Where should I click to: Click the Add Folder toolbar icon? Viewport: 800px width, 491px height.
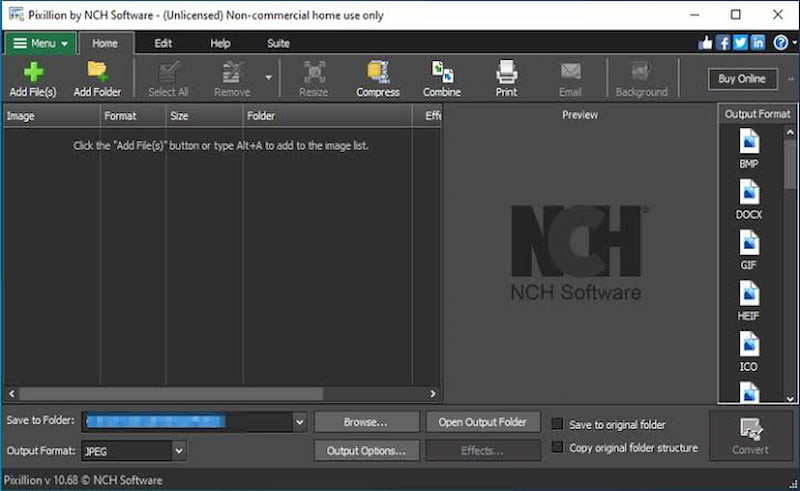[x=97, y=79]
